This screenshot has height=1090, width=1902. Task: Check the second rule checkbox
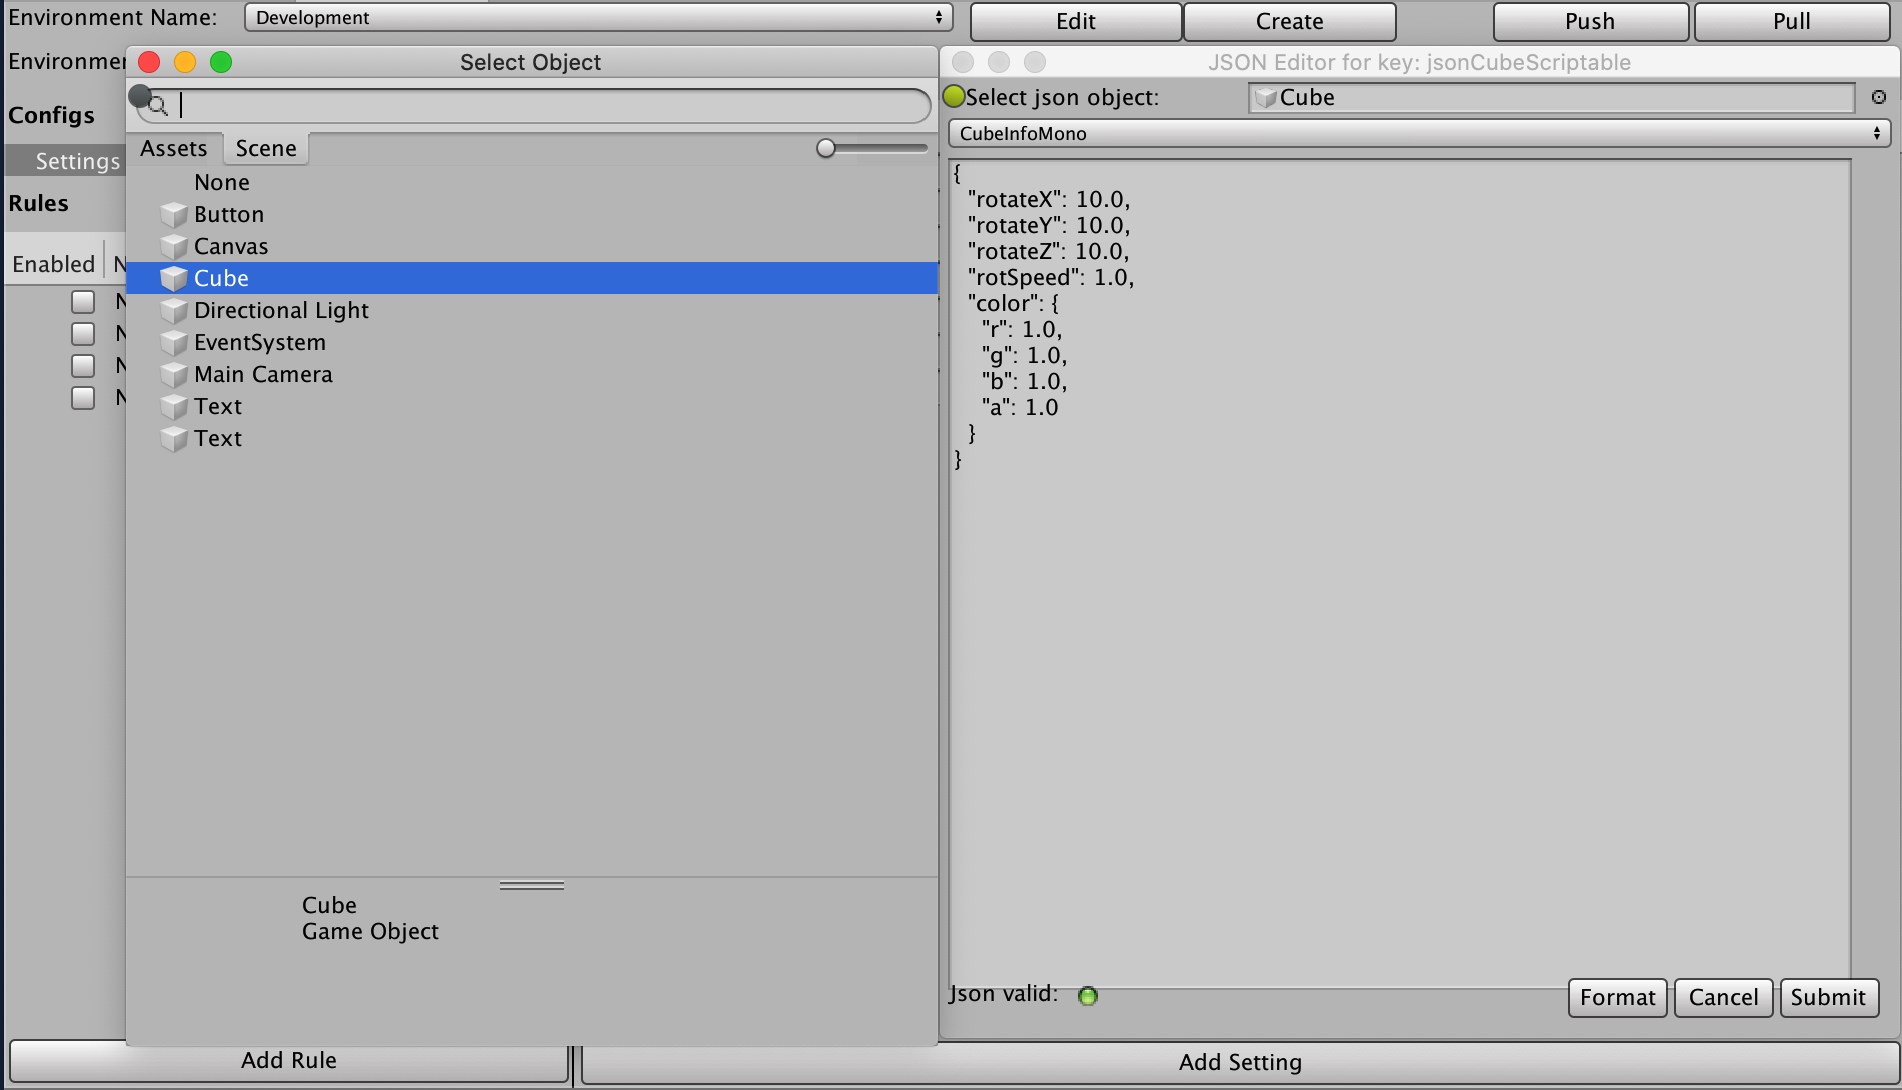(83, 333)
